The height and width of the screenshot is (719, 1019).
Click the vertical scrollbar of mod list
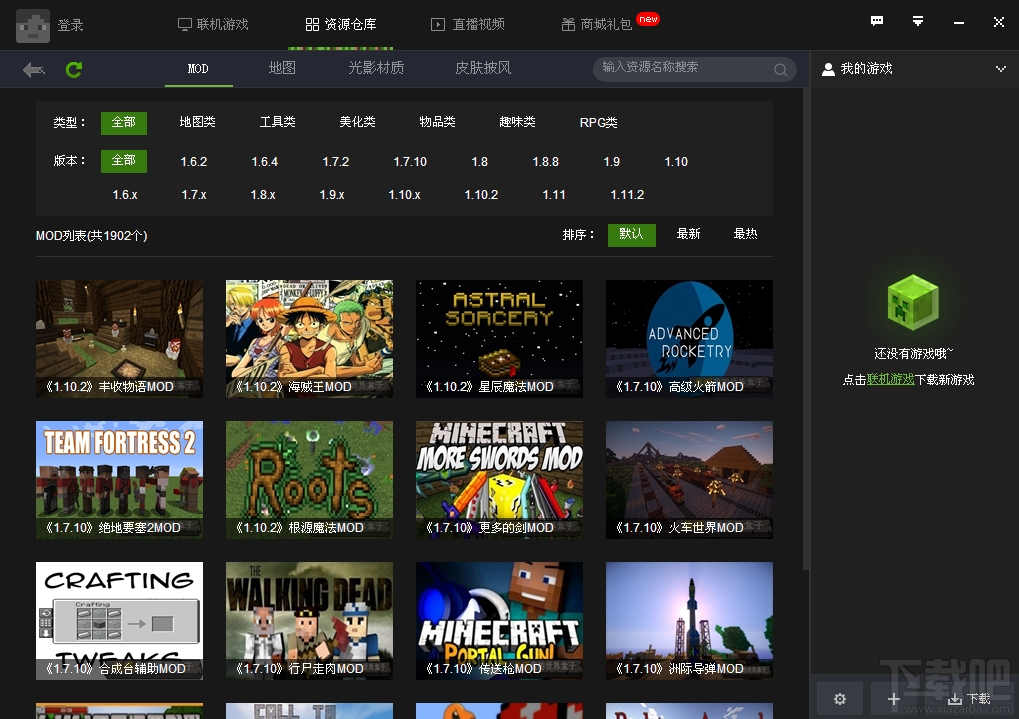[x=806, y=328]
